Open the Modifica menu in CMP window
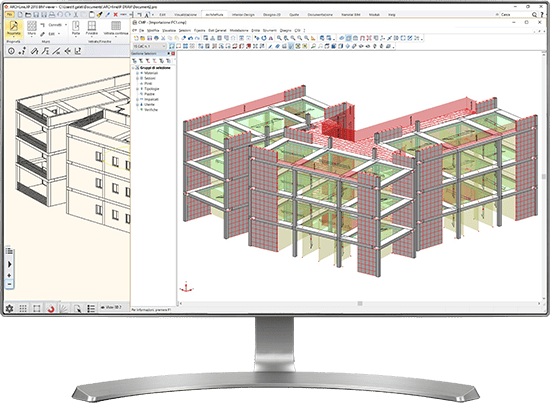Viewport: 550px width, 403px height. point(153,31)
